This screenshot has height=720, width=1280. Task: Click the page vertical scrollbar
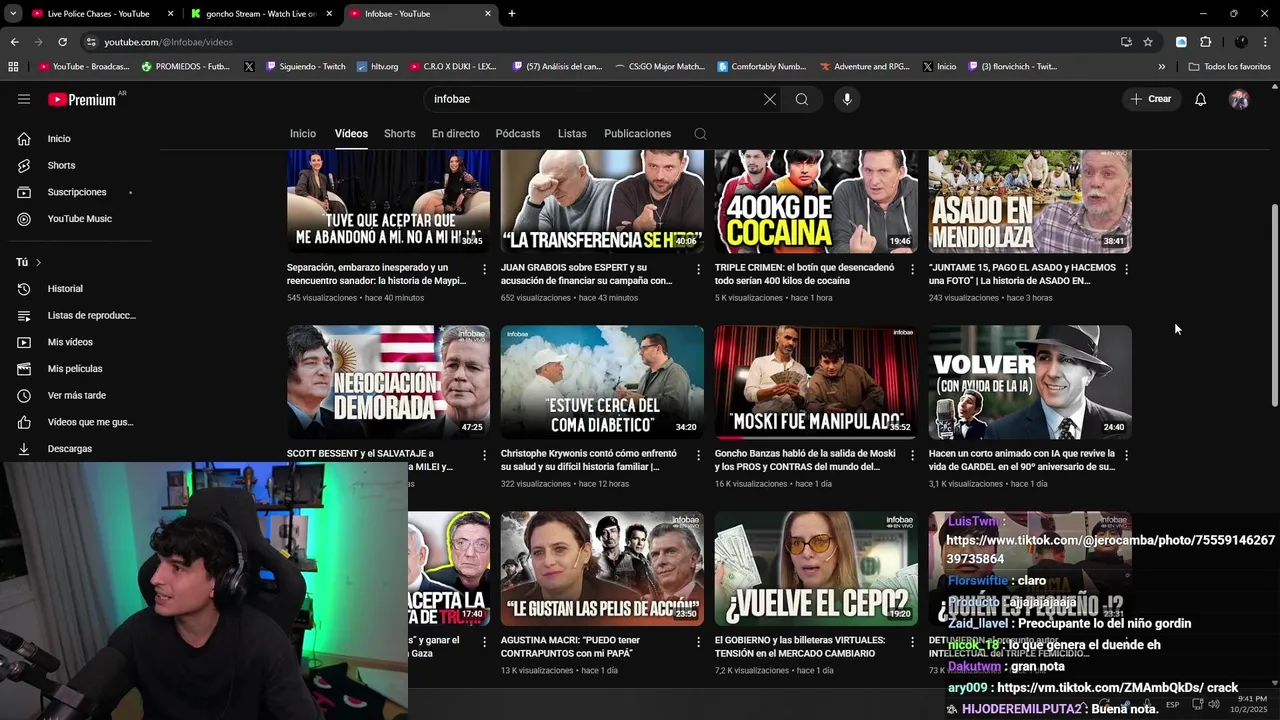[x=1273, y=304]
